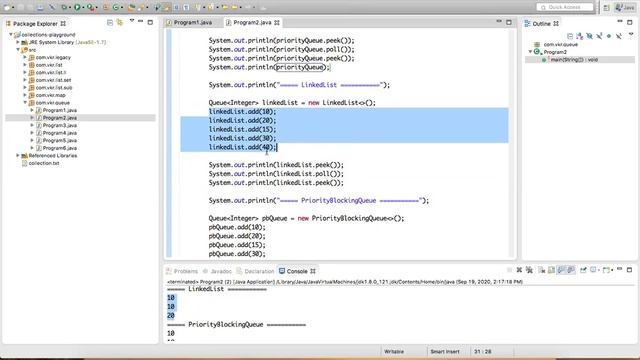Expand JRE System Library node

[18, 42]
